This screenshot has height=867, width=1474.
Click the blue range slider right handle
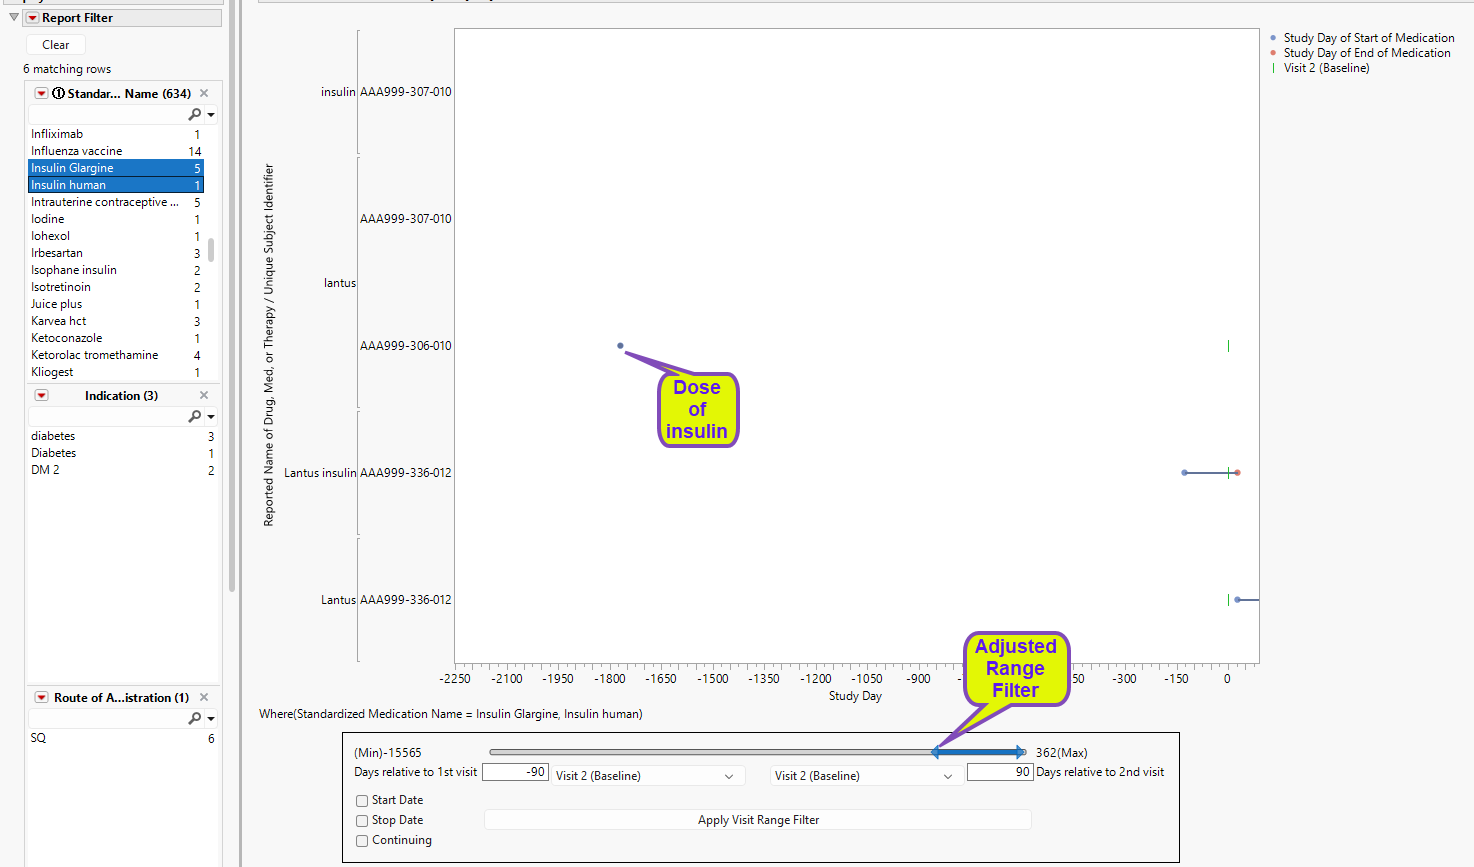[x=1021, y=752]
